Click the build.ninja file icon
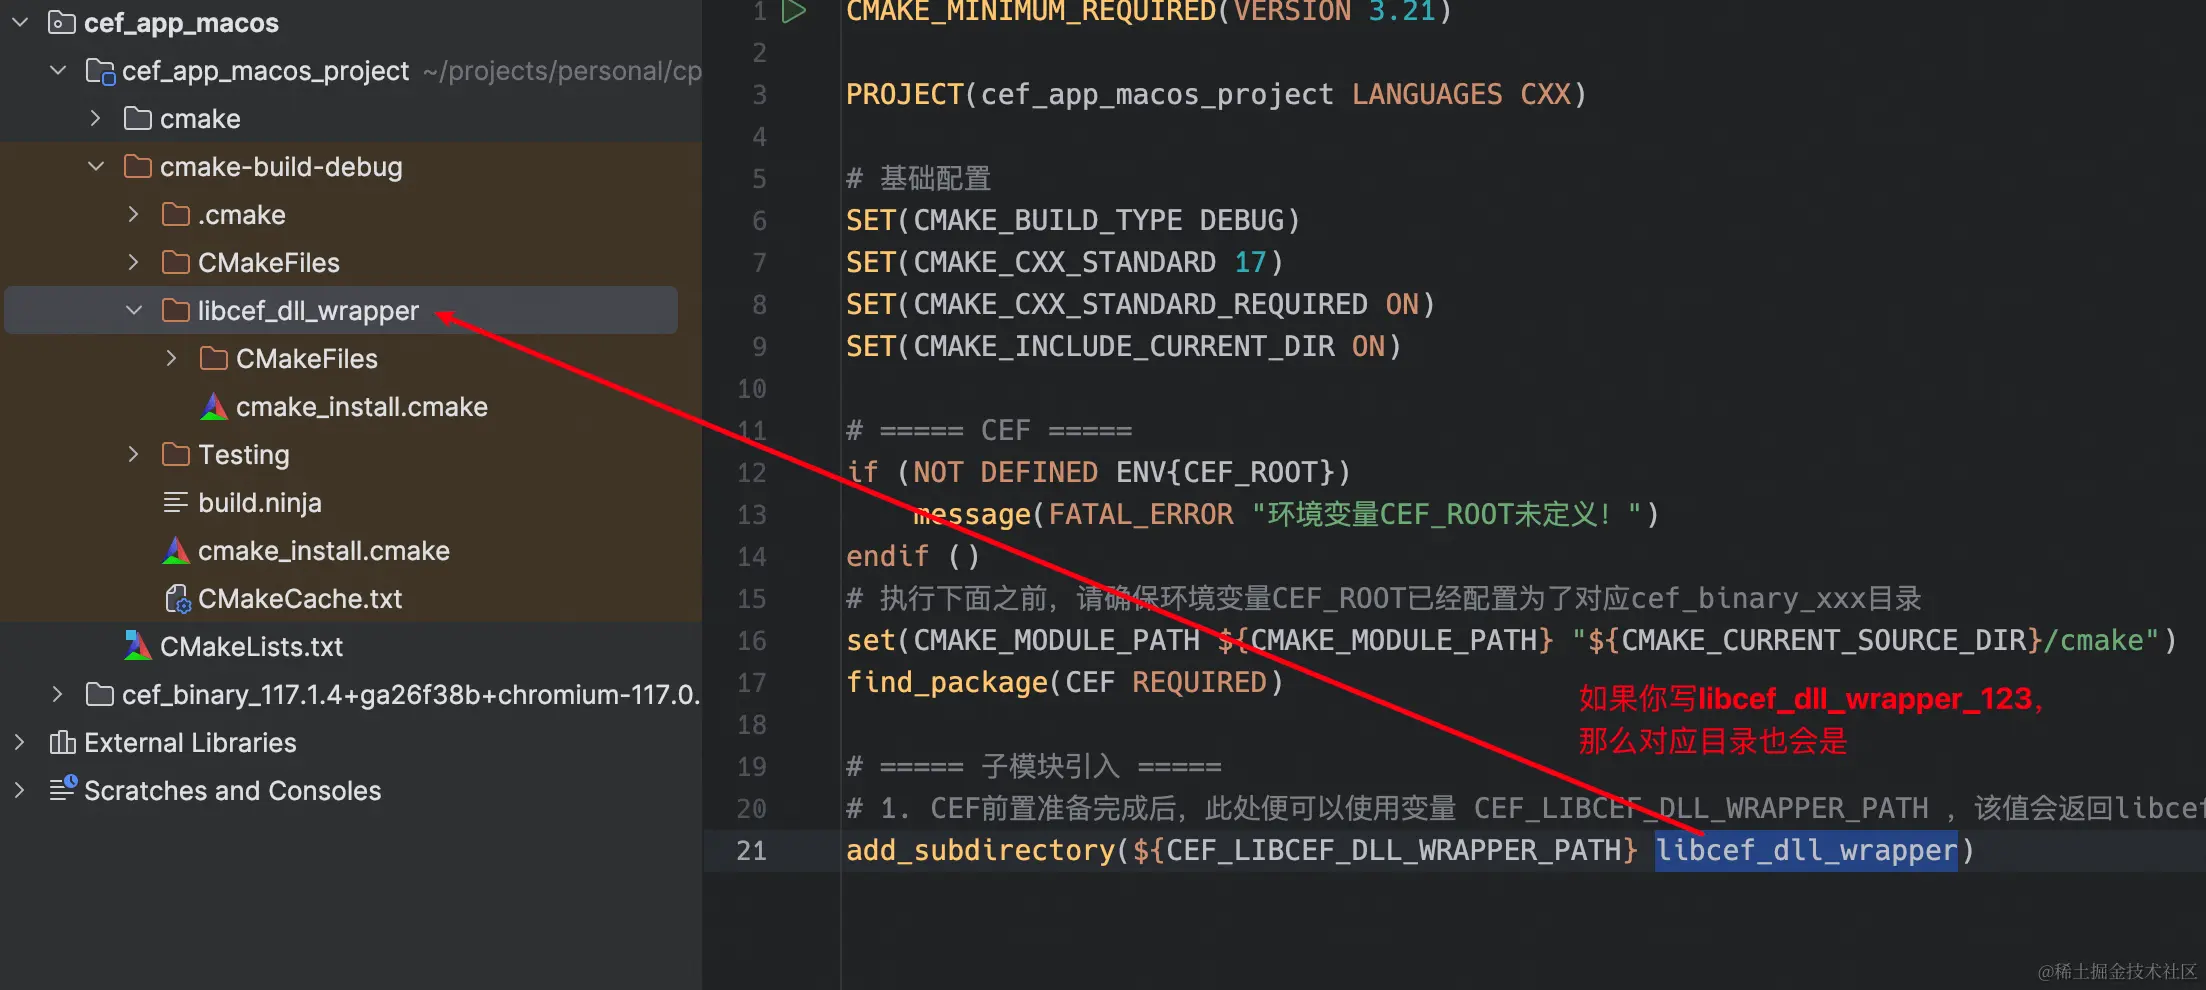The height and width of the screenshot is (990, 2206). (x=176, y=502)
